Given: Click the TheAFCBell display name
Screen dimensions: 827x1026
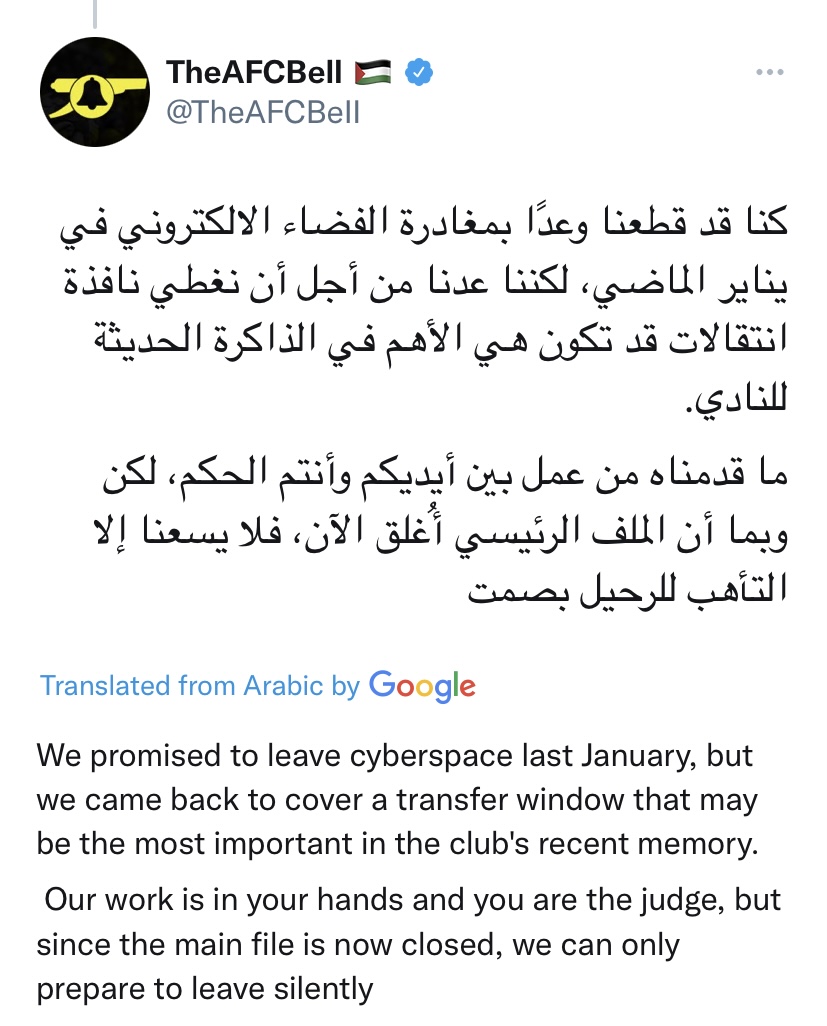Looking at the screenshot, I should pos(255,72).
